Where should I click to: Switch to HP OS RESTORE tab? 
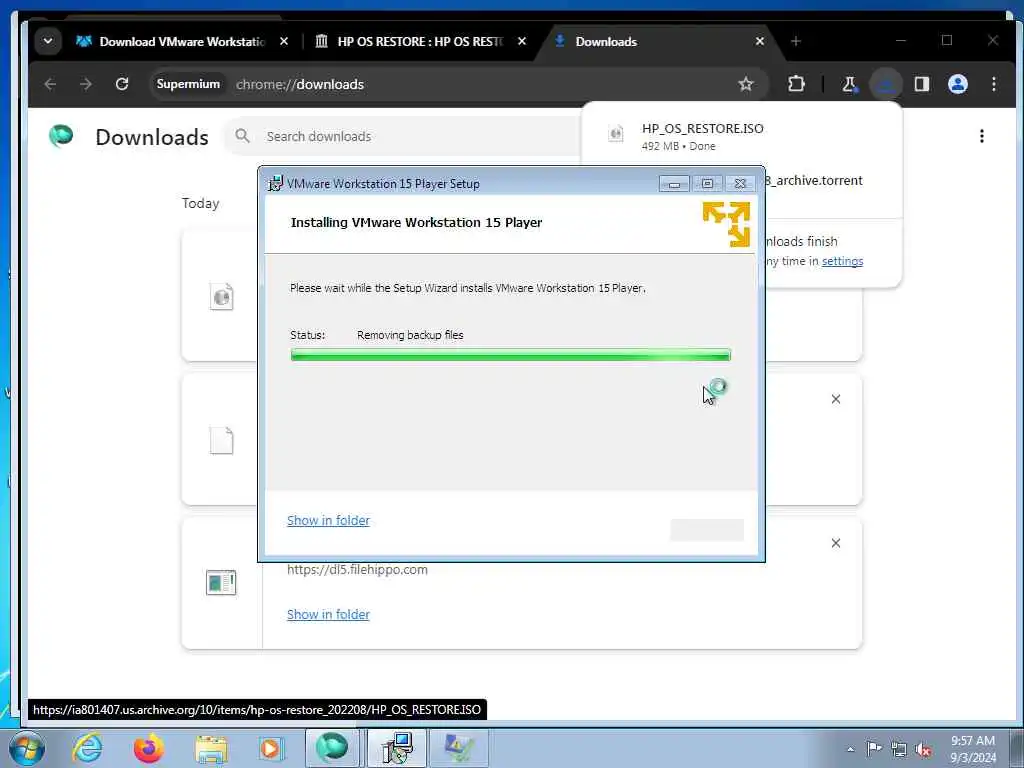419,42
